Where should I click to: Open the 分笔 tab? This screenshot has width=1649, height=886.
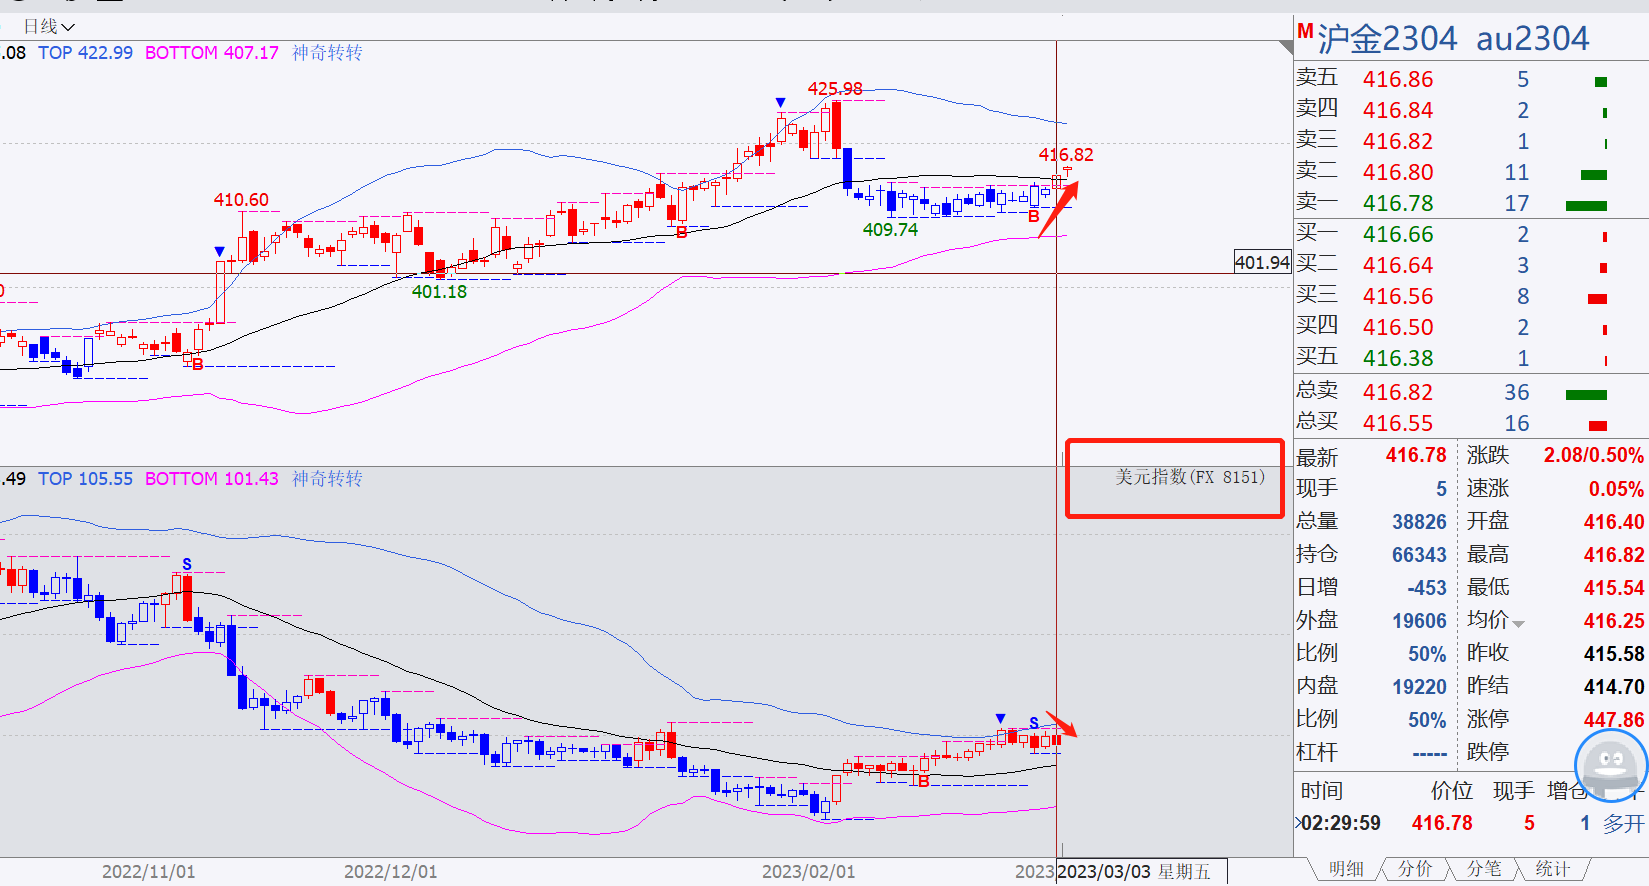tap(1483, 869)
